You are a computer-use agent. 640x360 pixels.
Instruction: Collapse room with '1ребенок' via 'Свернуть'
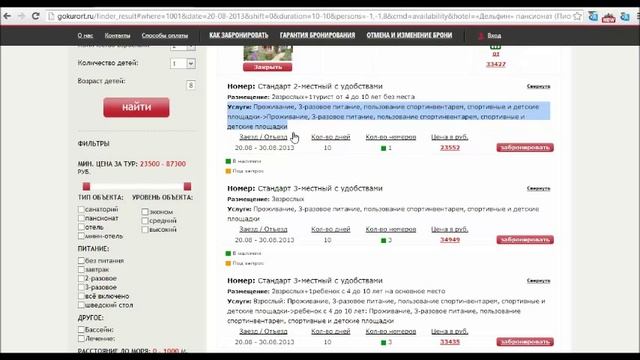click(x=538, y=281)
